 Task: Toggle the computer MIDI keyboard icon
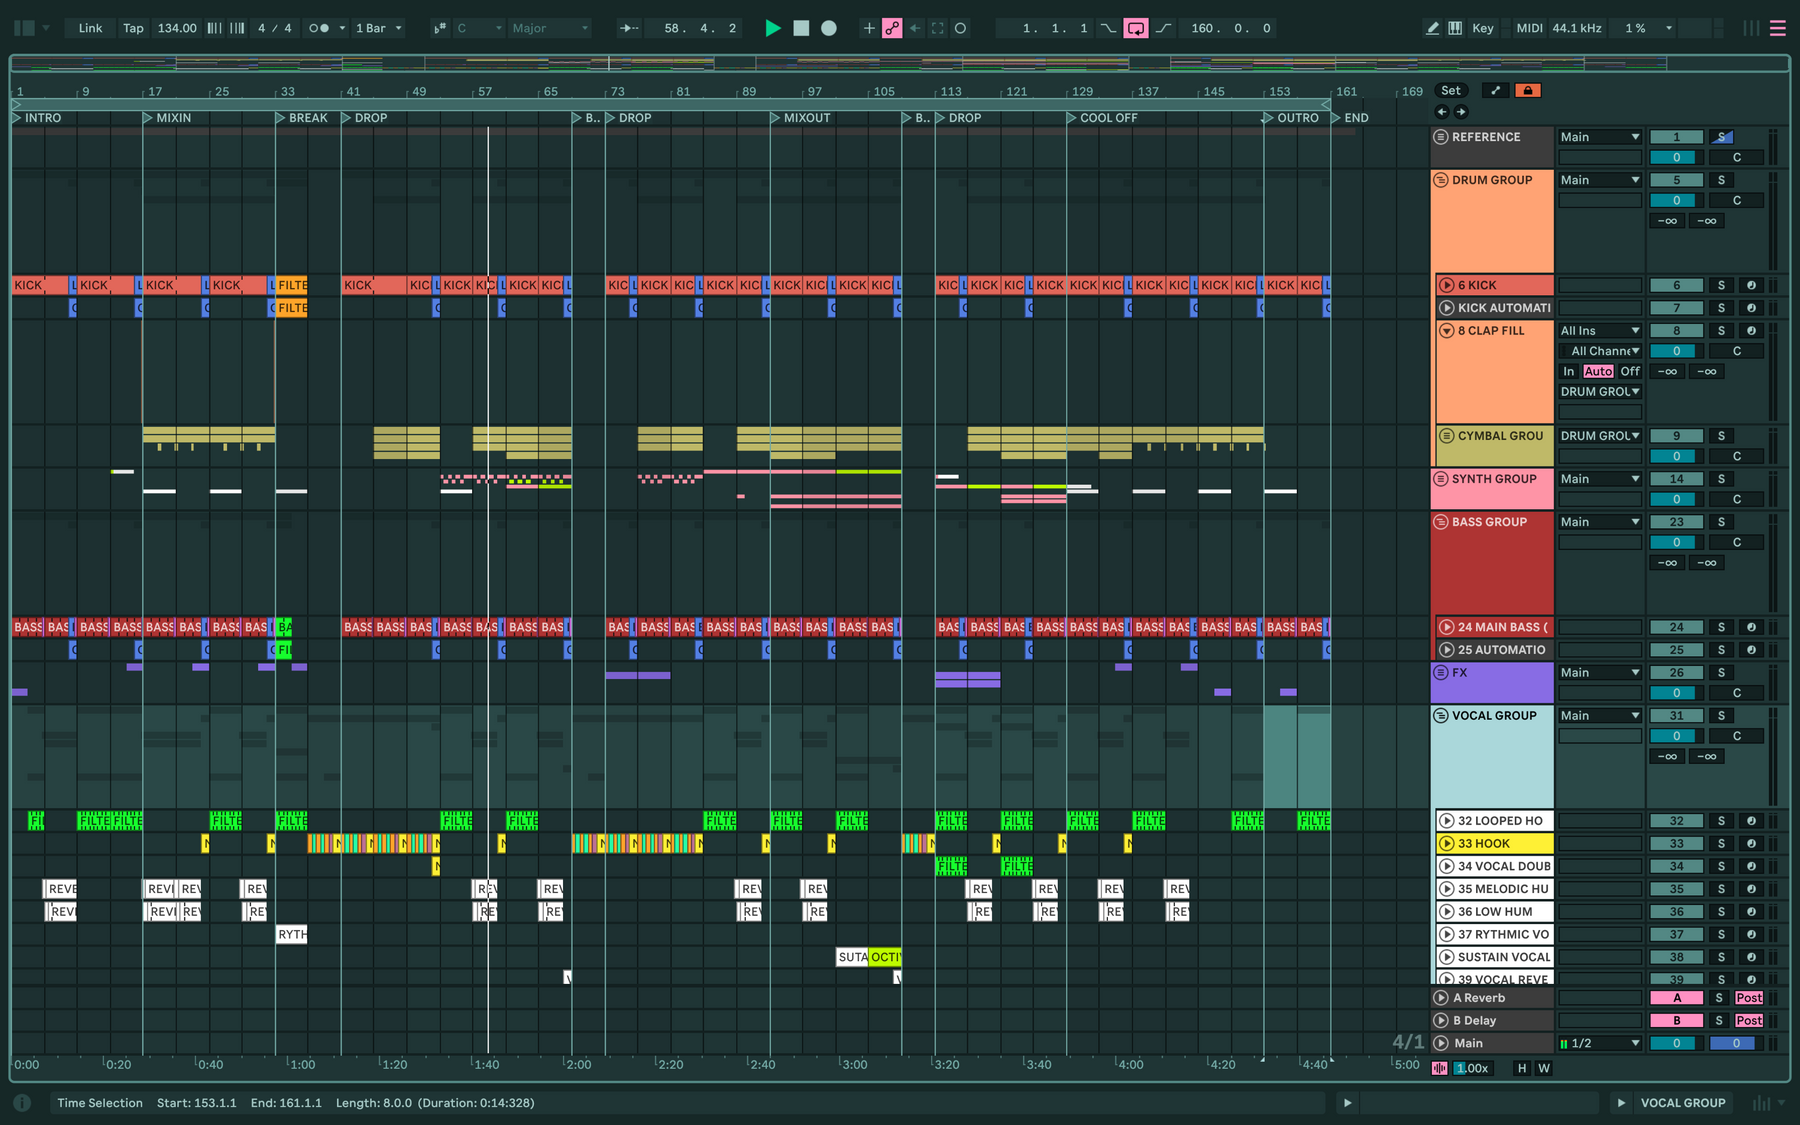pos(1455,28)
